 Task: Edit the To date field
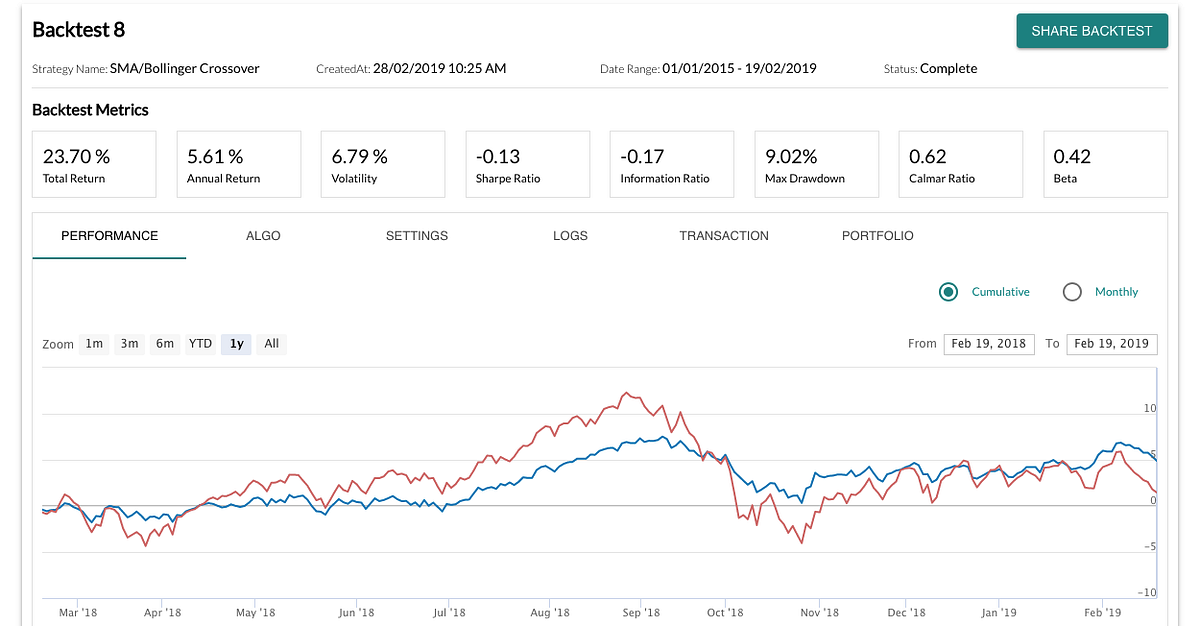coord(1111,343)
